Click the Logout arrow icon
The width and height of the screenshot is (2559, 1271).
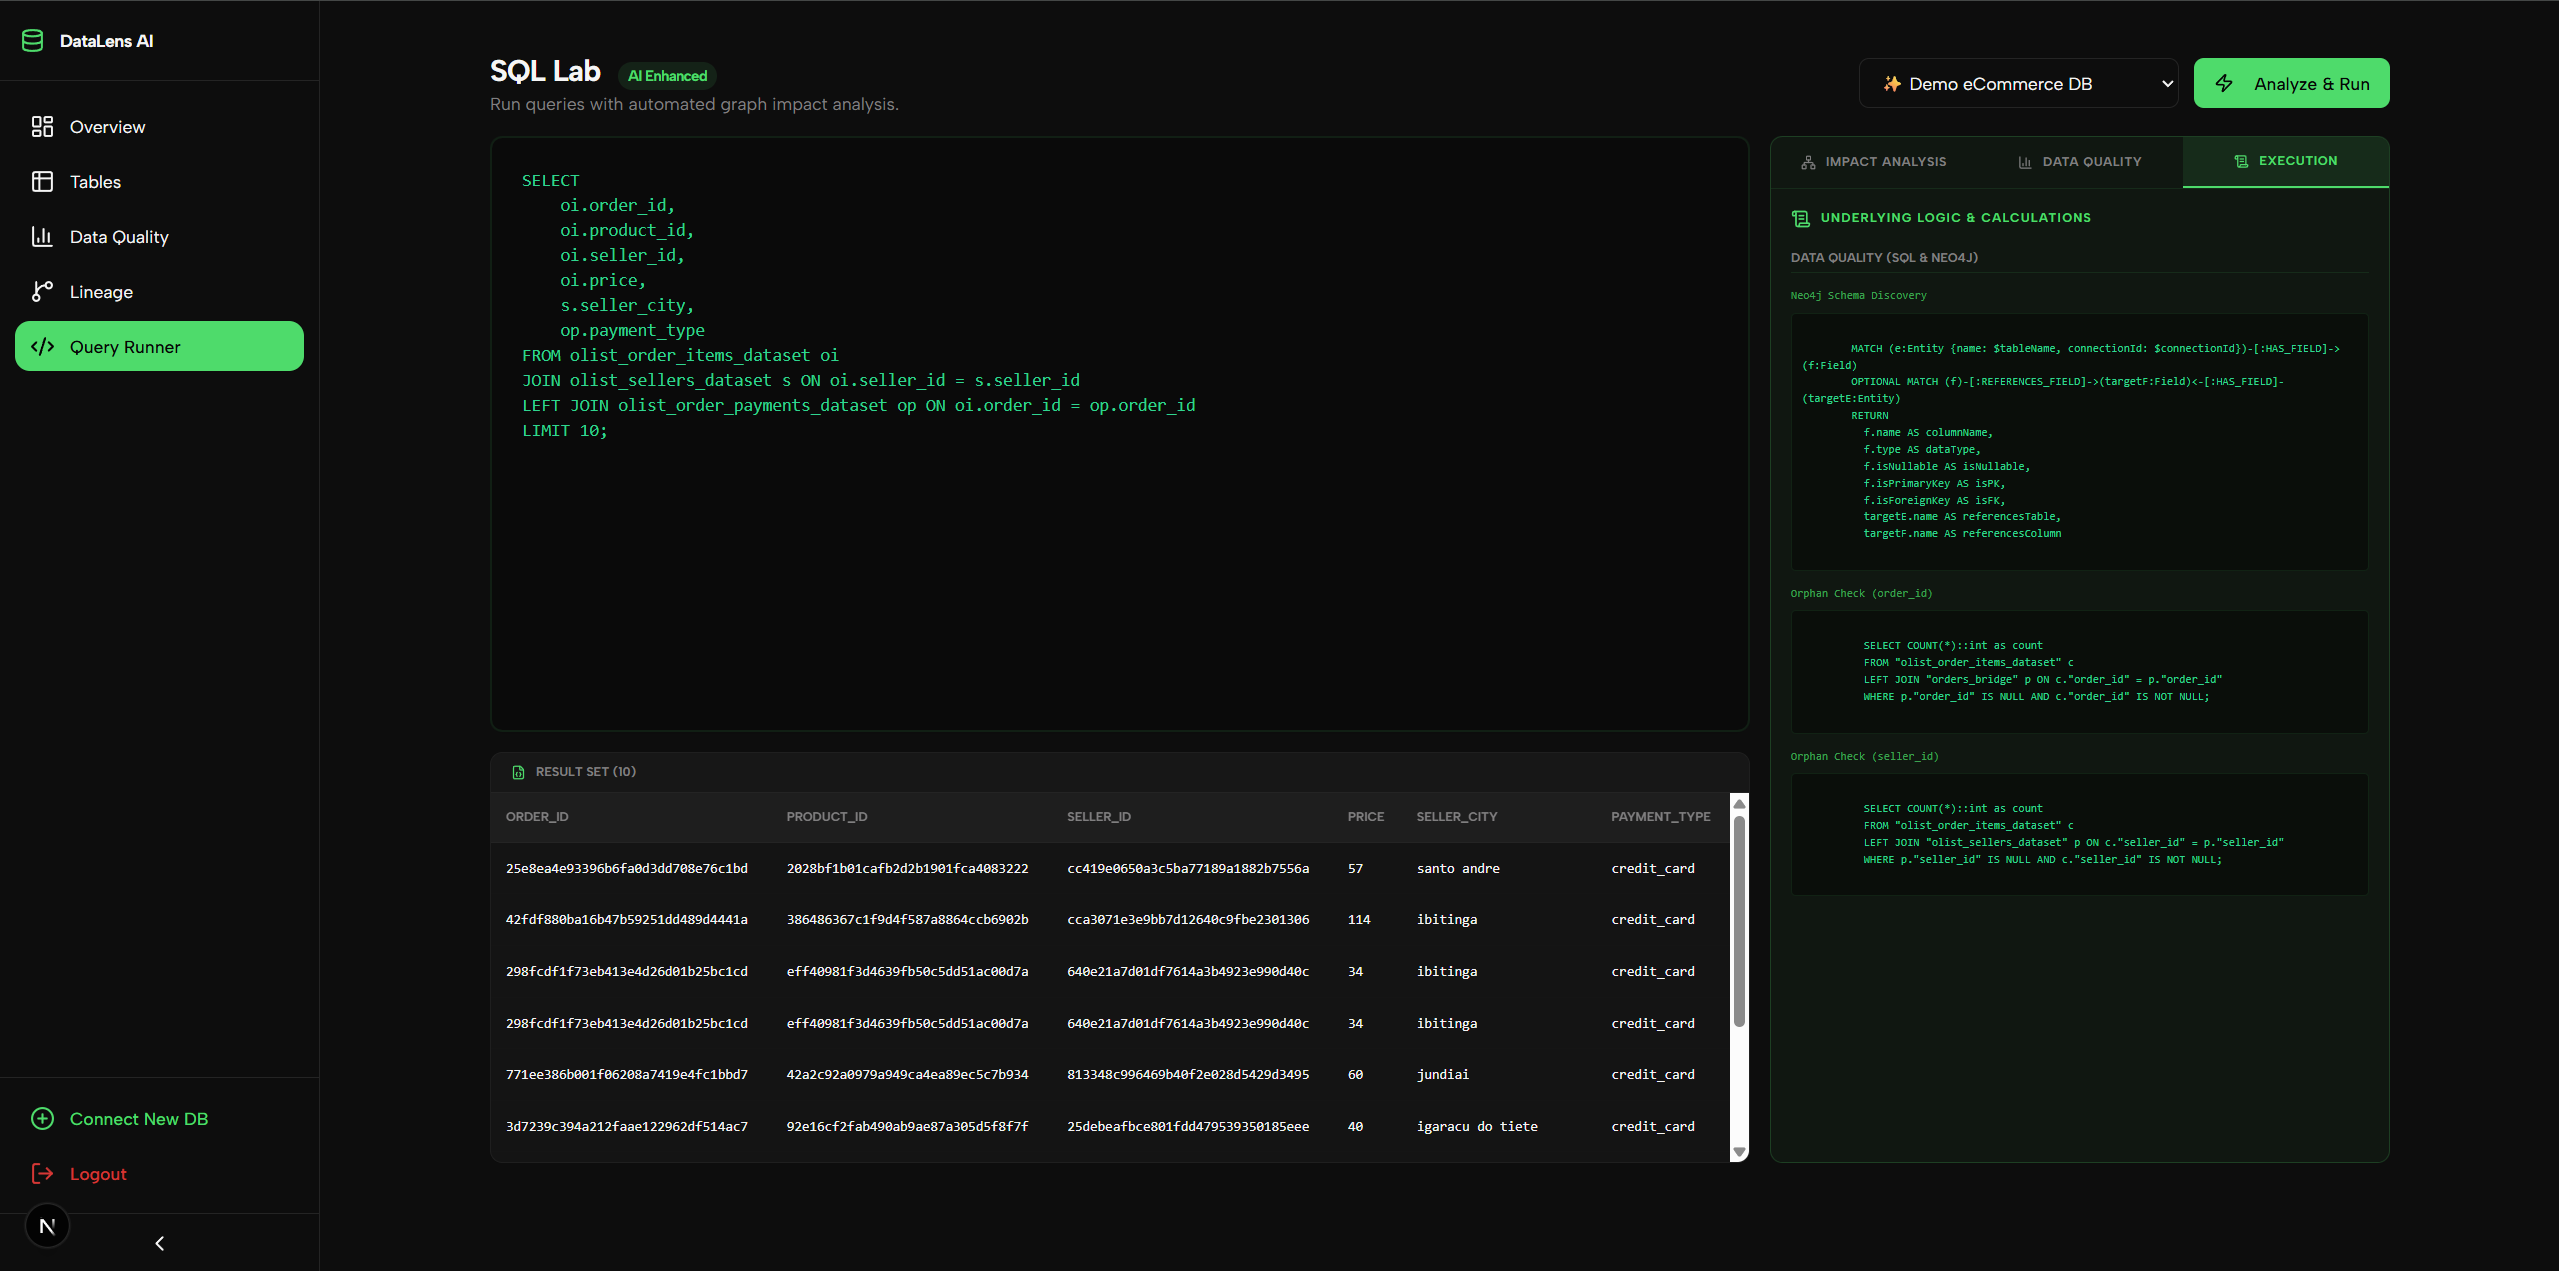coord(41,1173)
